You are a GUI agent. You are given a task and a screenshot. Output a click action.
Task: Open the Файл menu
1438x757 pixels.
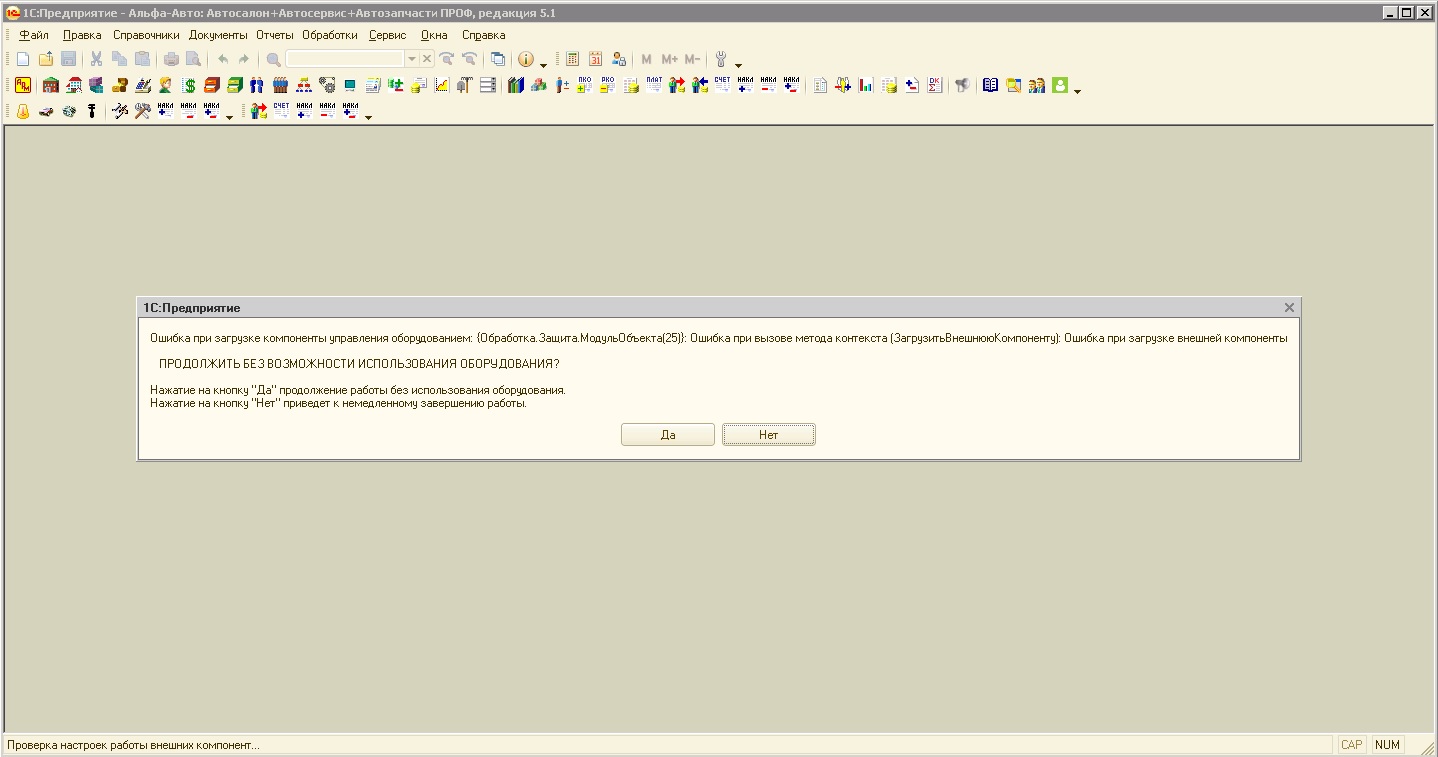[x=34, y=35]
